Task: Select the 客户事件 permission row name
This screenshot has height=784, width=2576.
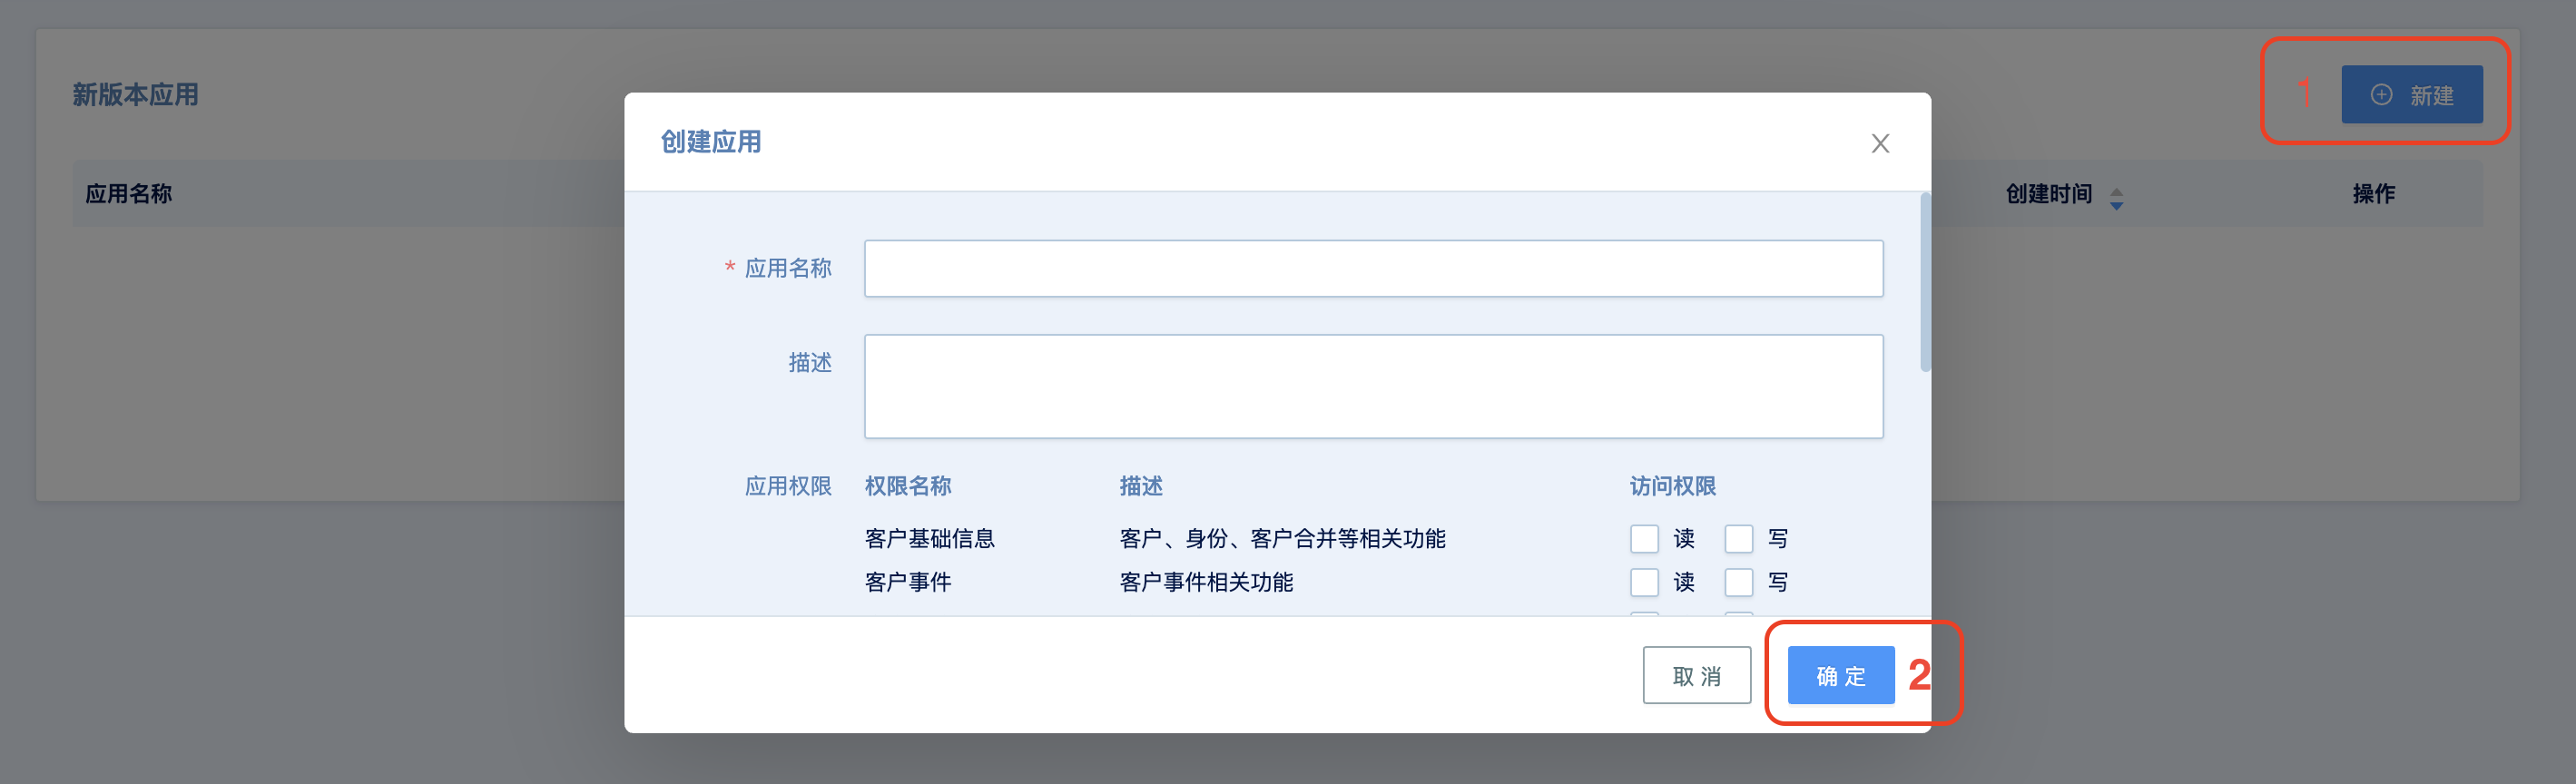Action: (907, 582)
